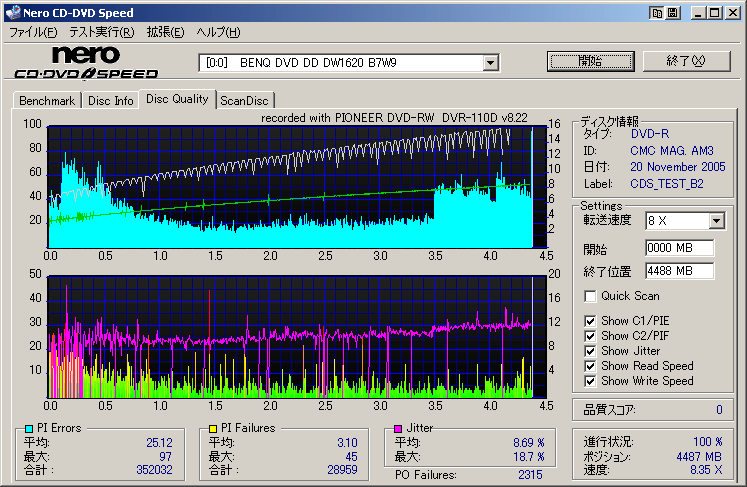The height and width of the screenshot is (487, 747).
Task: Expand the 8 X transfer speed dropdown
Action: pos(716,221)
